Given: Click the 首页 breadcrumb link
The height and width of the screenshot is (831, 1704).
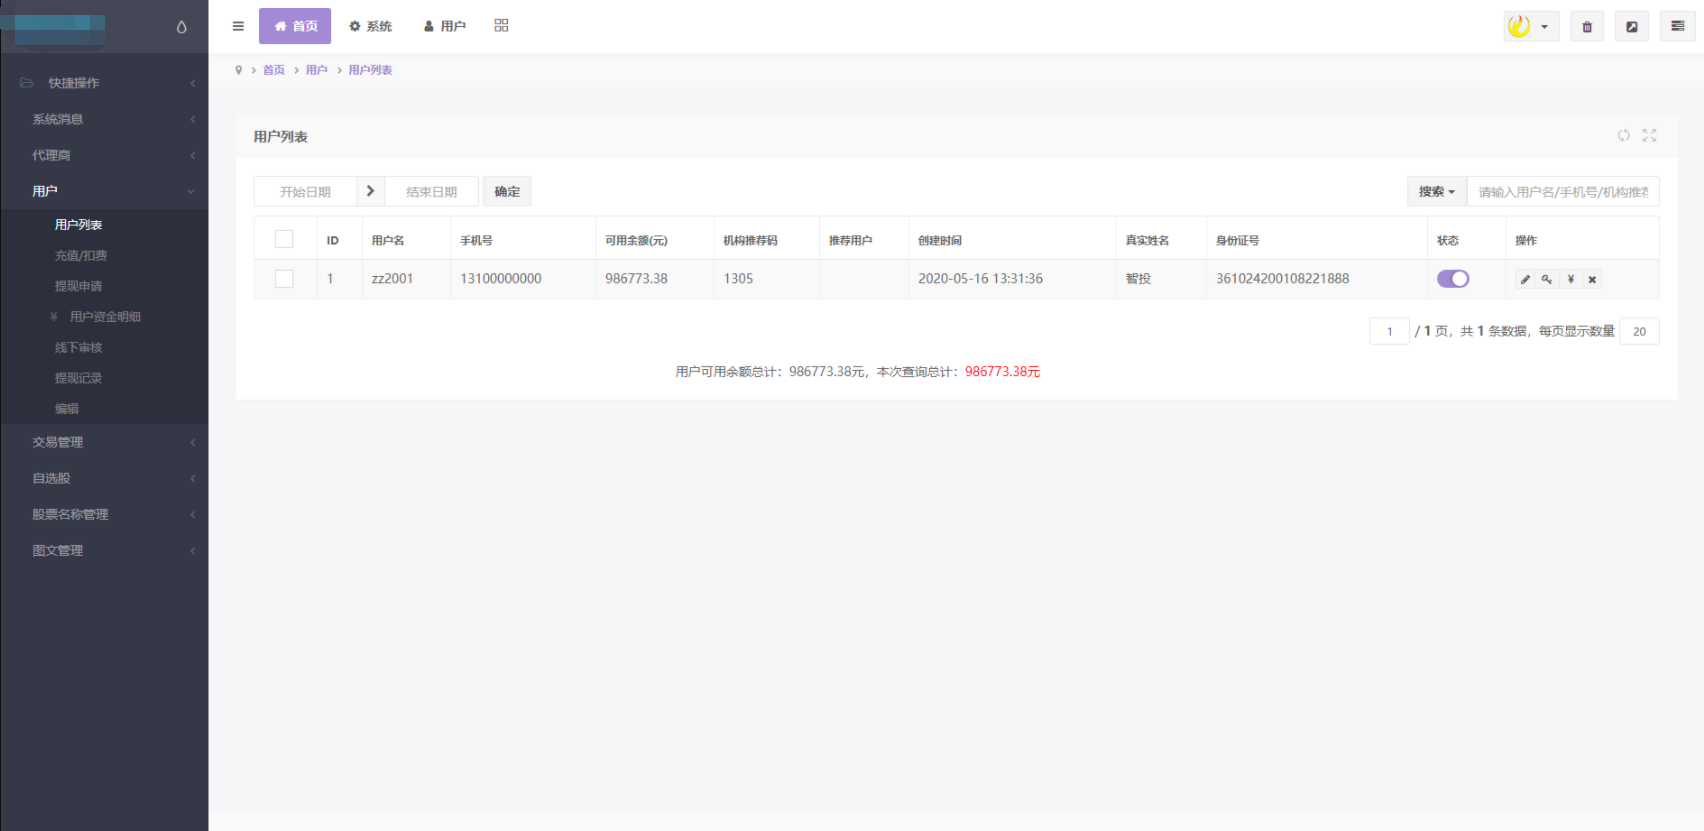Looking at the screenshot, I should point(273,70).
